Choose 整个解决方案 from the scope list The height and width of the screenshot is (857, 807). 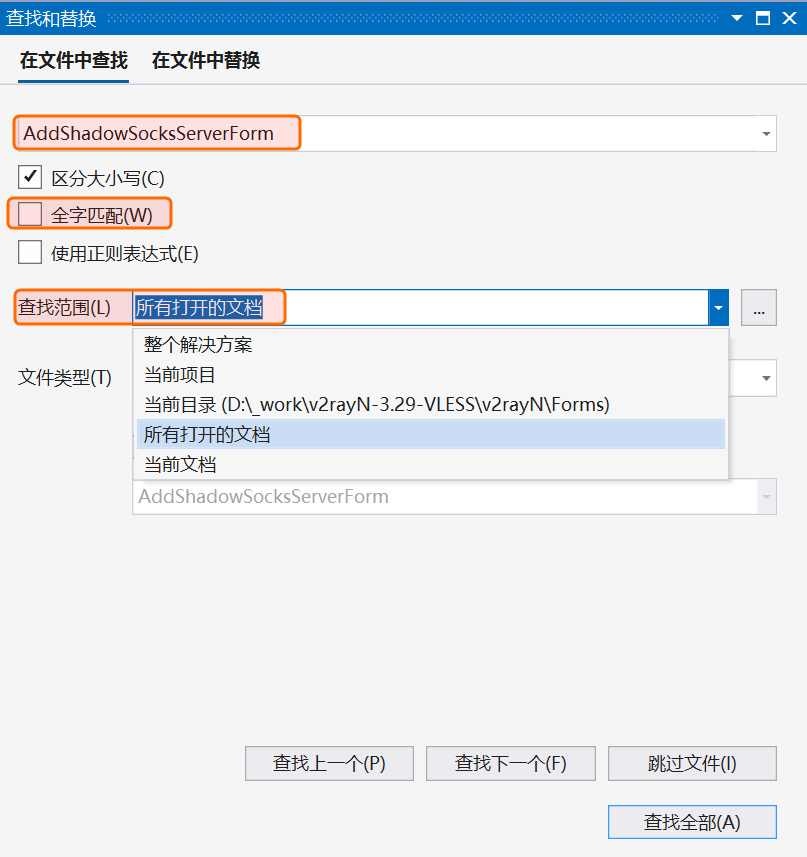coord(198,345)
